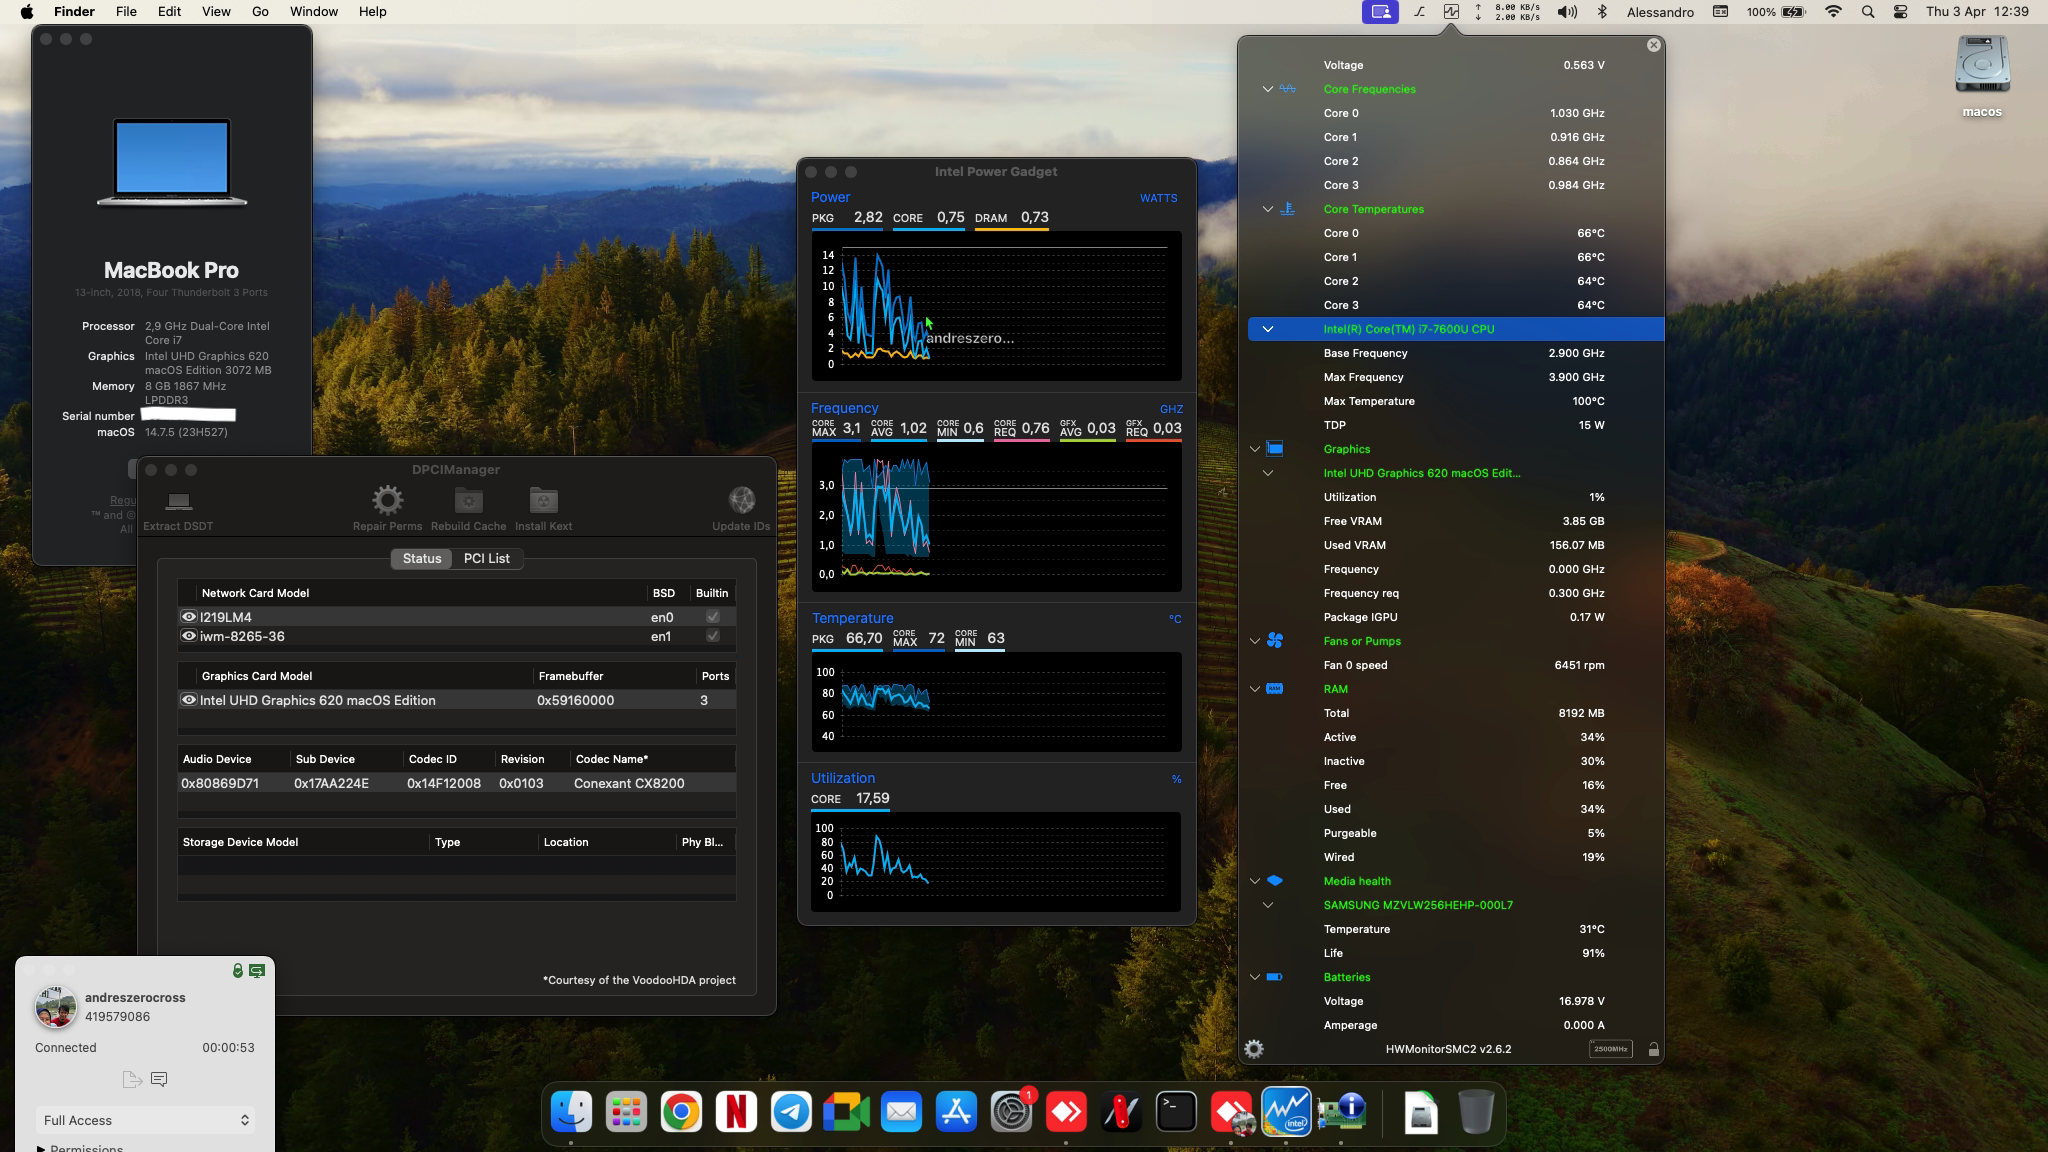Select Extract DSDT in DPCIManager
The image size is (2048, 1152).
[x=179, y=506]
